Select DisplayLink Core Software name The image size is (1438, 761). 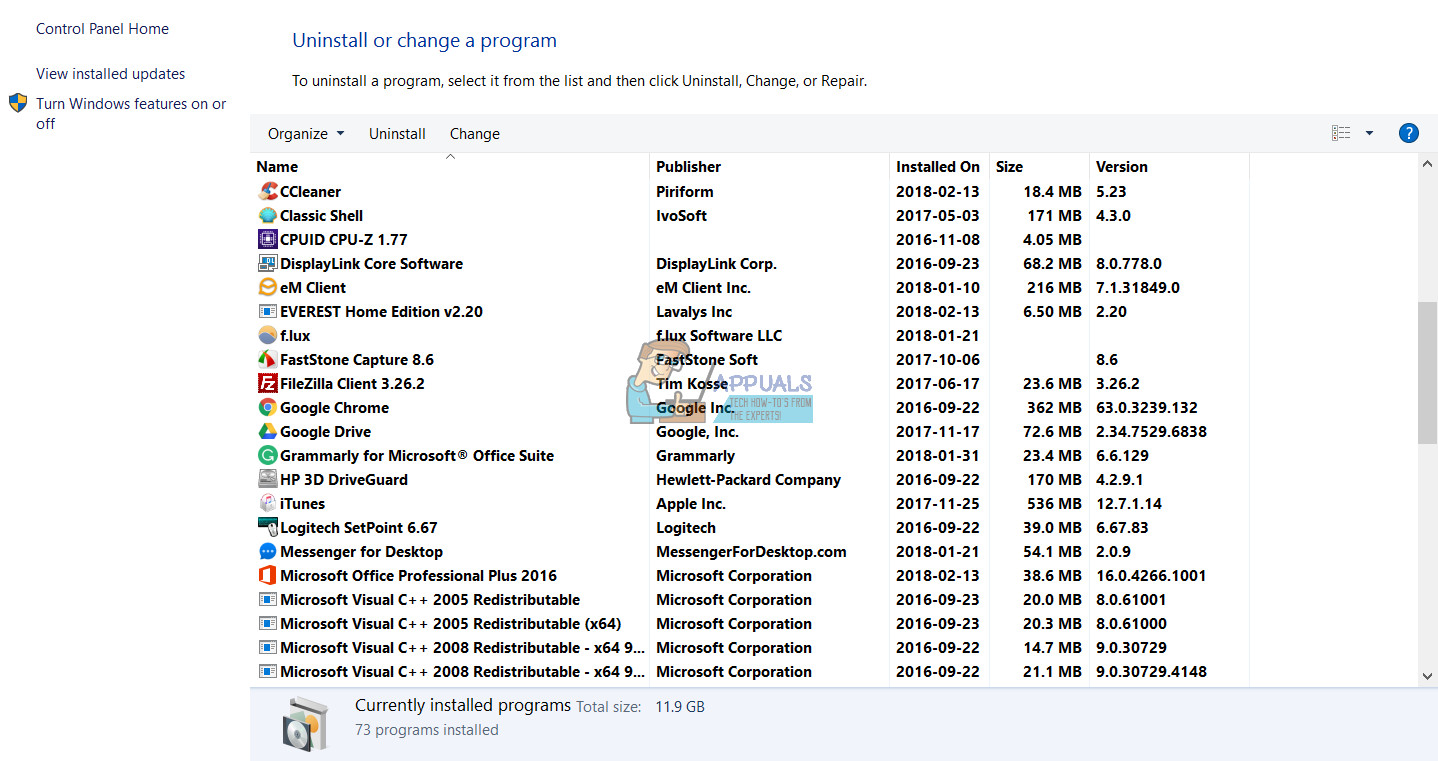tap(372, 263)
